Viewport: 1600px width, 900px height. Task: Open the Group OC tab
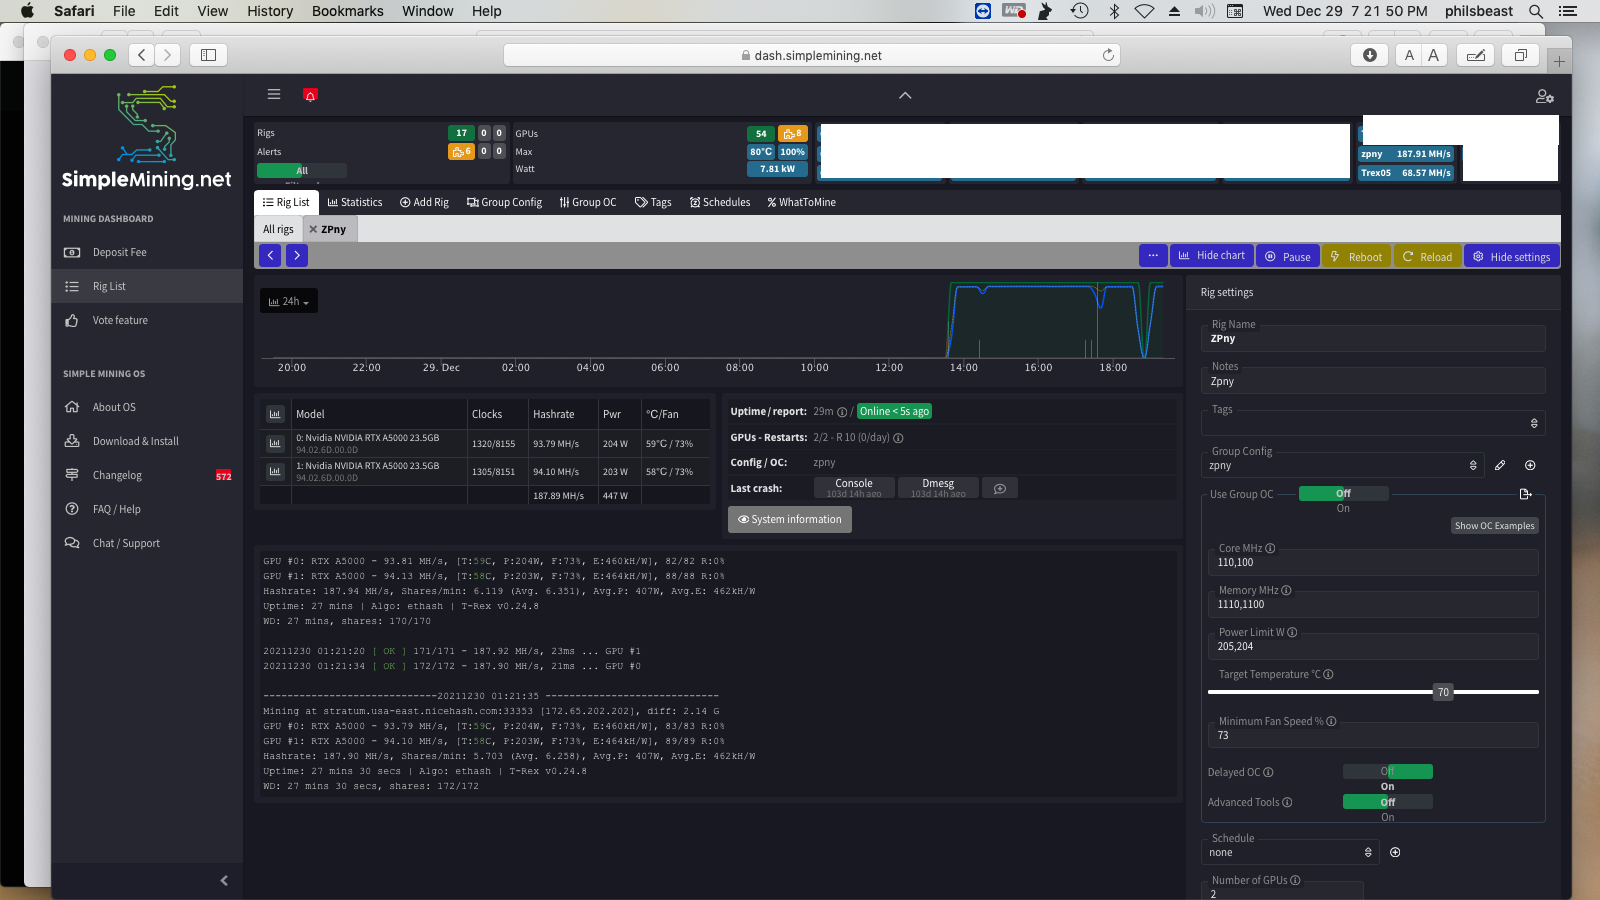pos(588,202)
